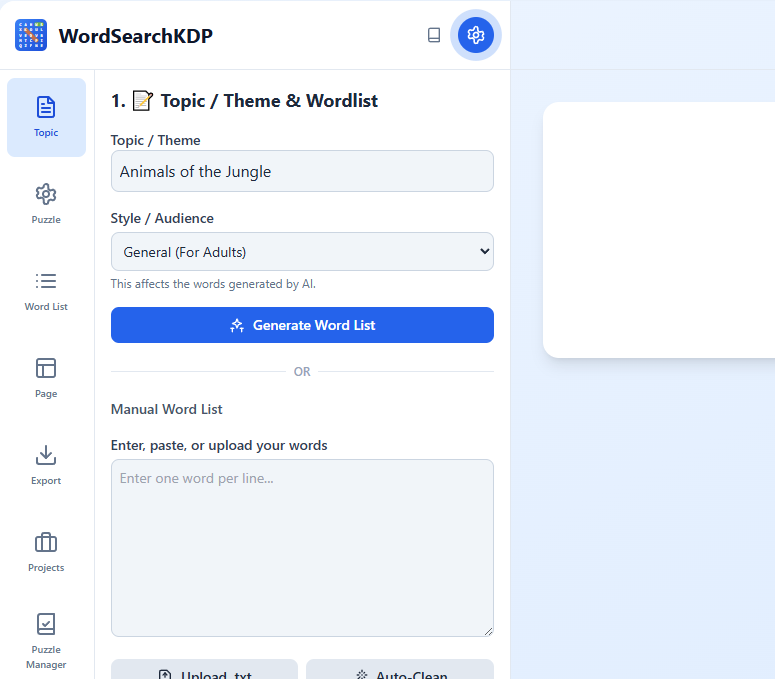The height and width of the screenshot is (679, 775).
Task: Click the Generate Word List button
Action: tap(302, 325)
